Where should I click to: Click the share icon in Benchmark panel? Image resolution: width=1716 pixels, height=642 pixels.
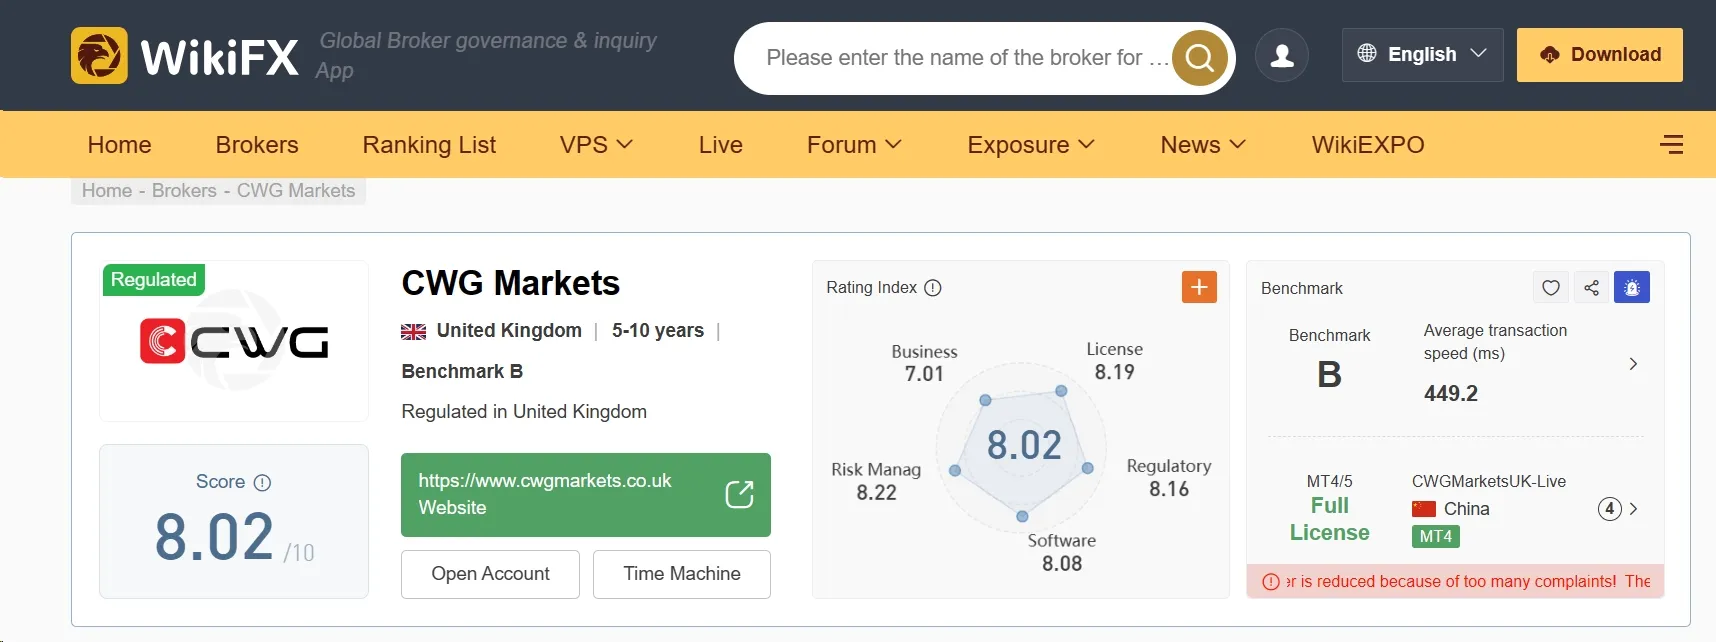[1591, 288]
